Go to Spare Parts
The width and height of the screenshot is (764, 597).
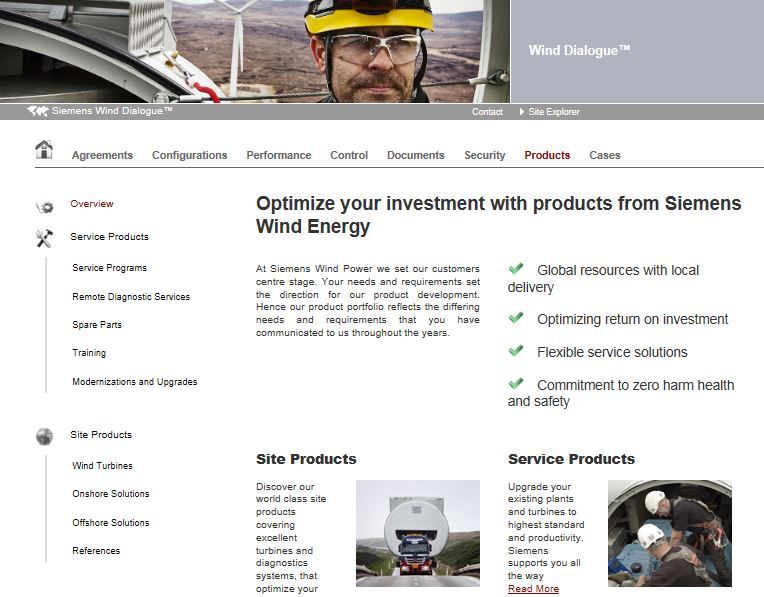coord(97,325)
